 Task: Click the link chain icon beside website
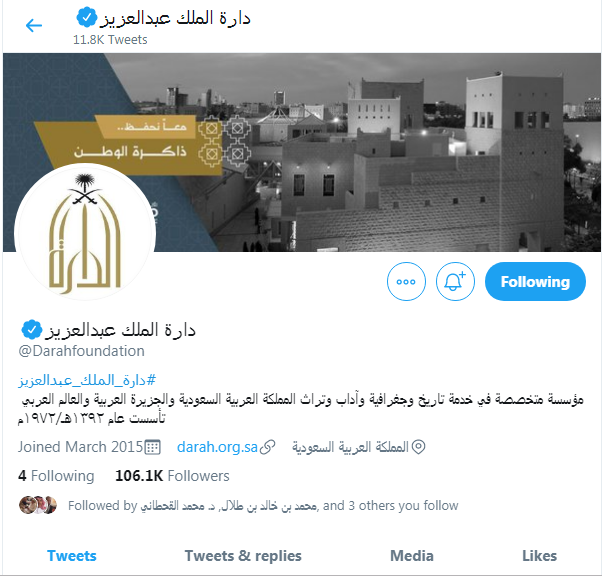click(x=267, y=447)
